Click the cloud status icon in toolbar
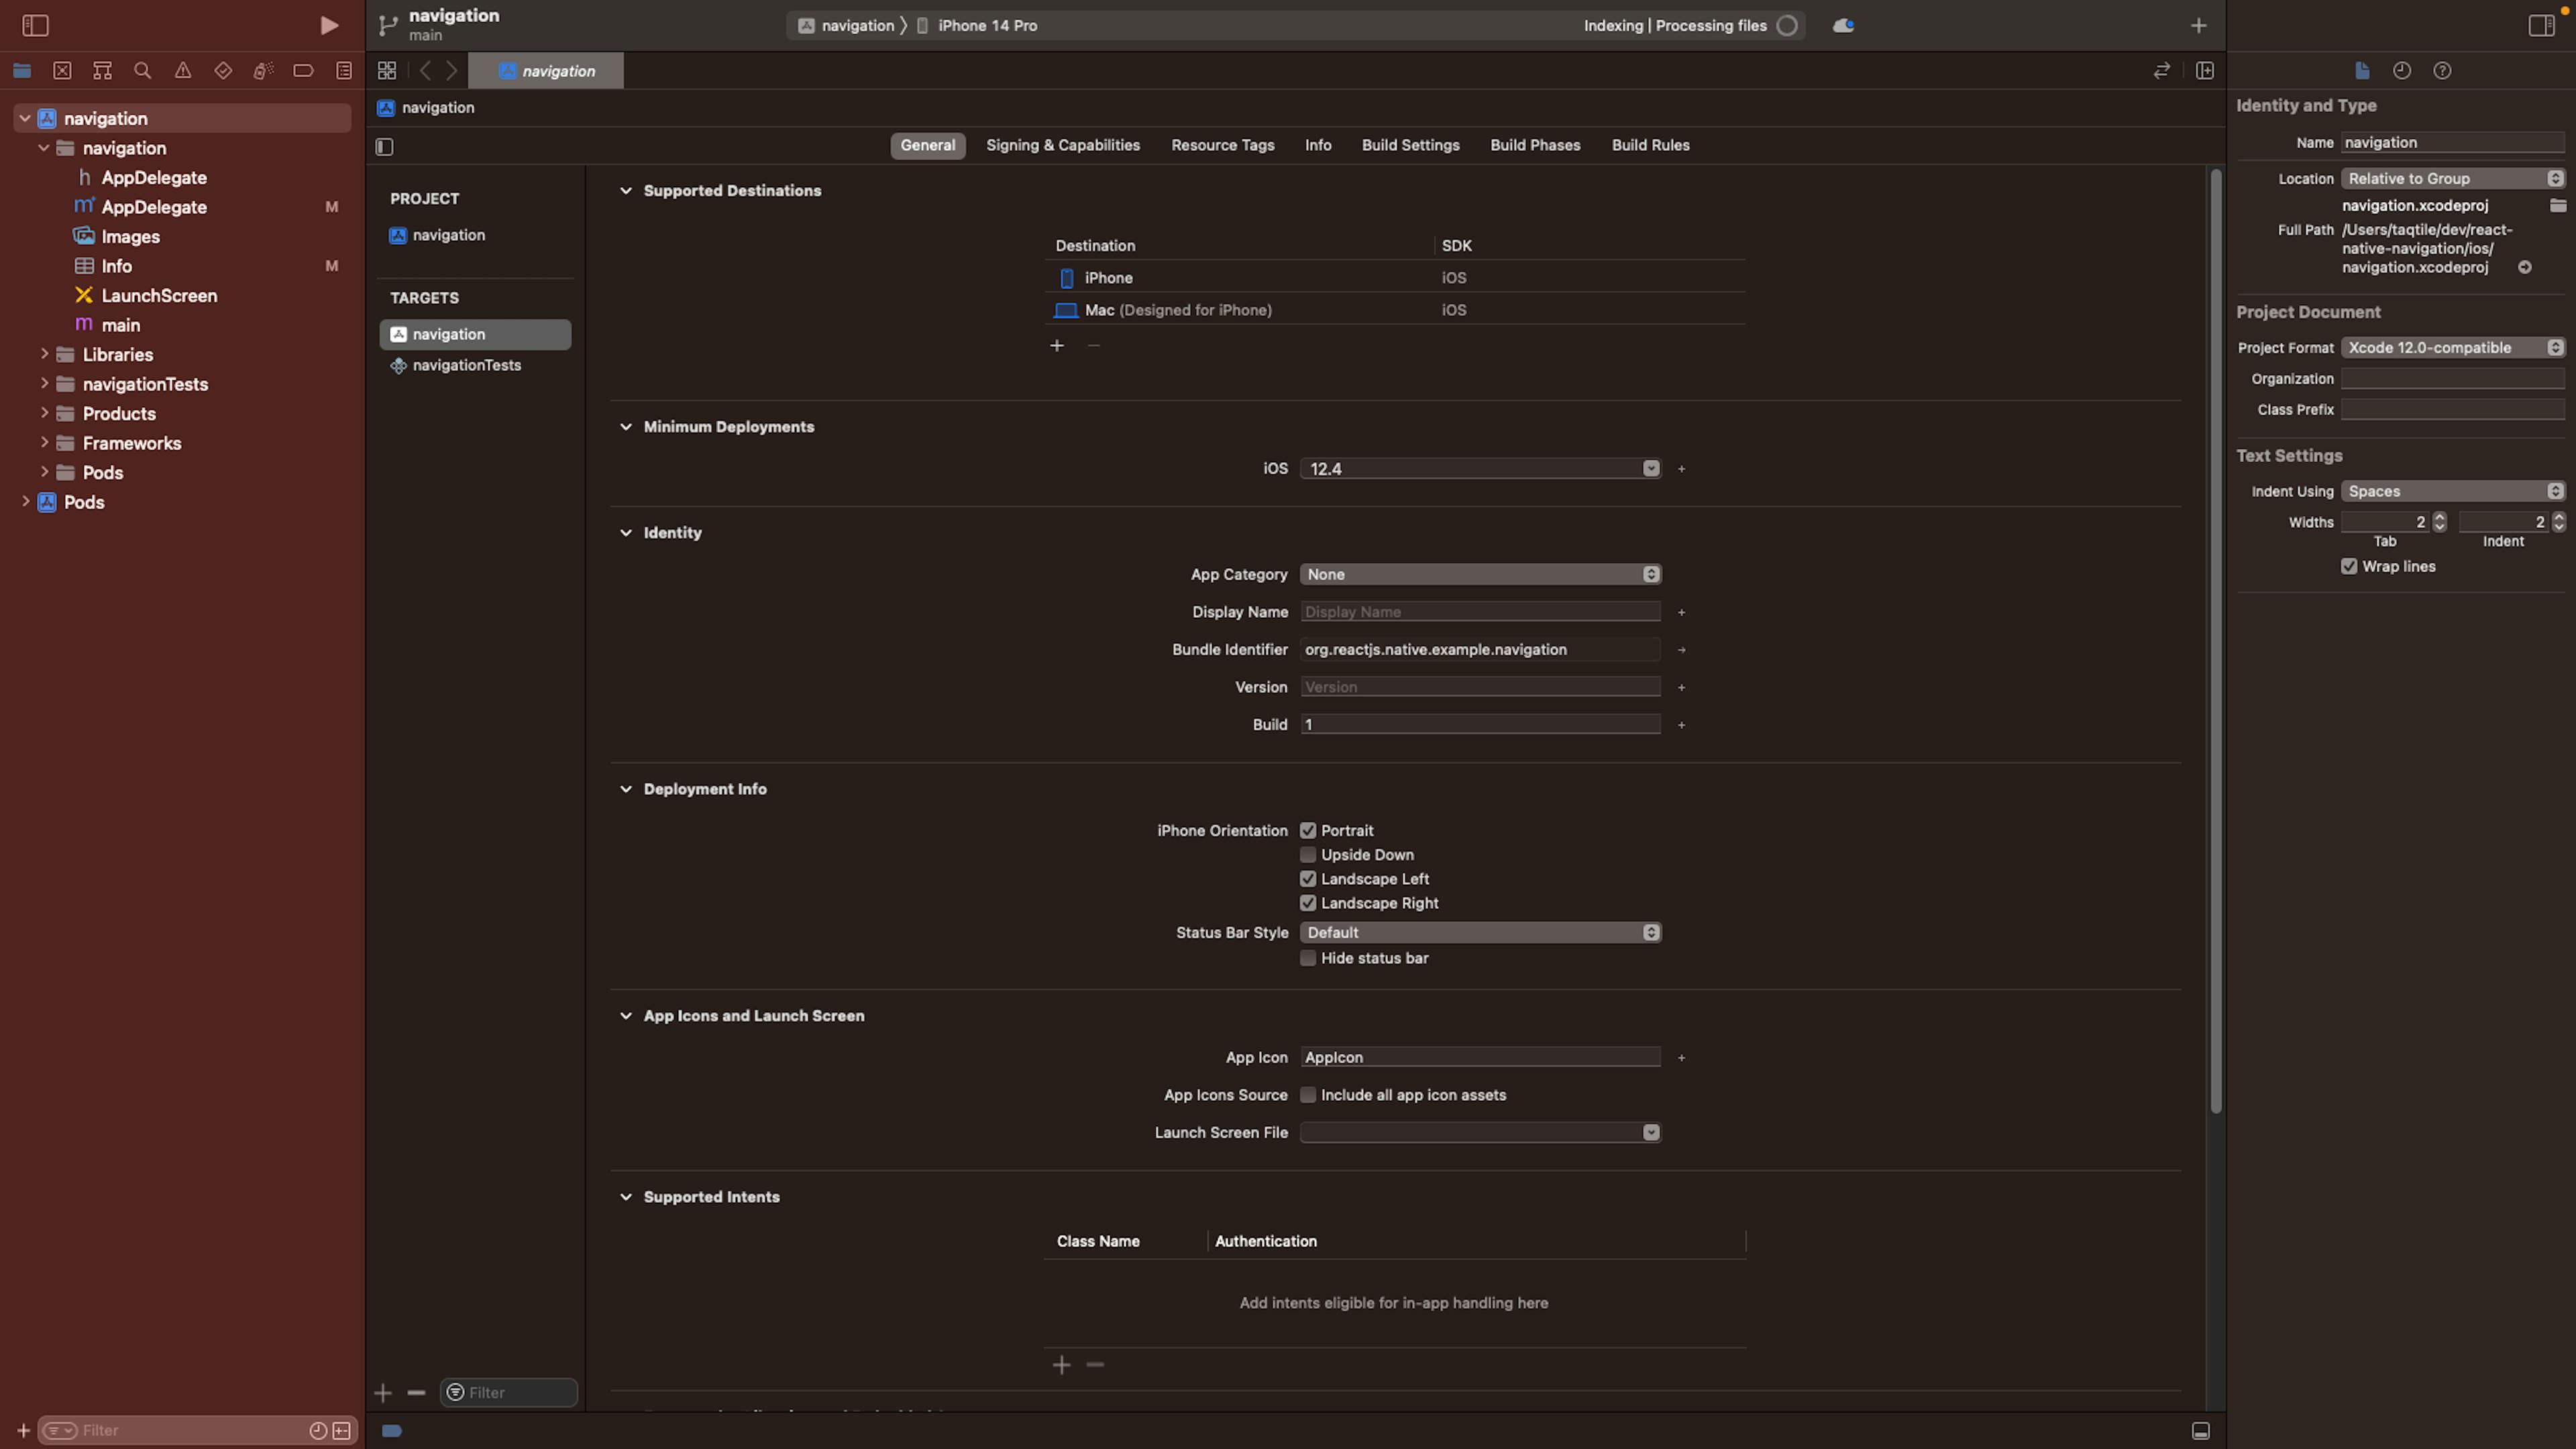Image resolution: width=2576 pixels, height=1449 pixels. click(x=1843, y=26)
